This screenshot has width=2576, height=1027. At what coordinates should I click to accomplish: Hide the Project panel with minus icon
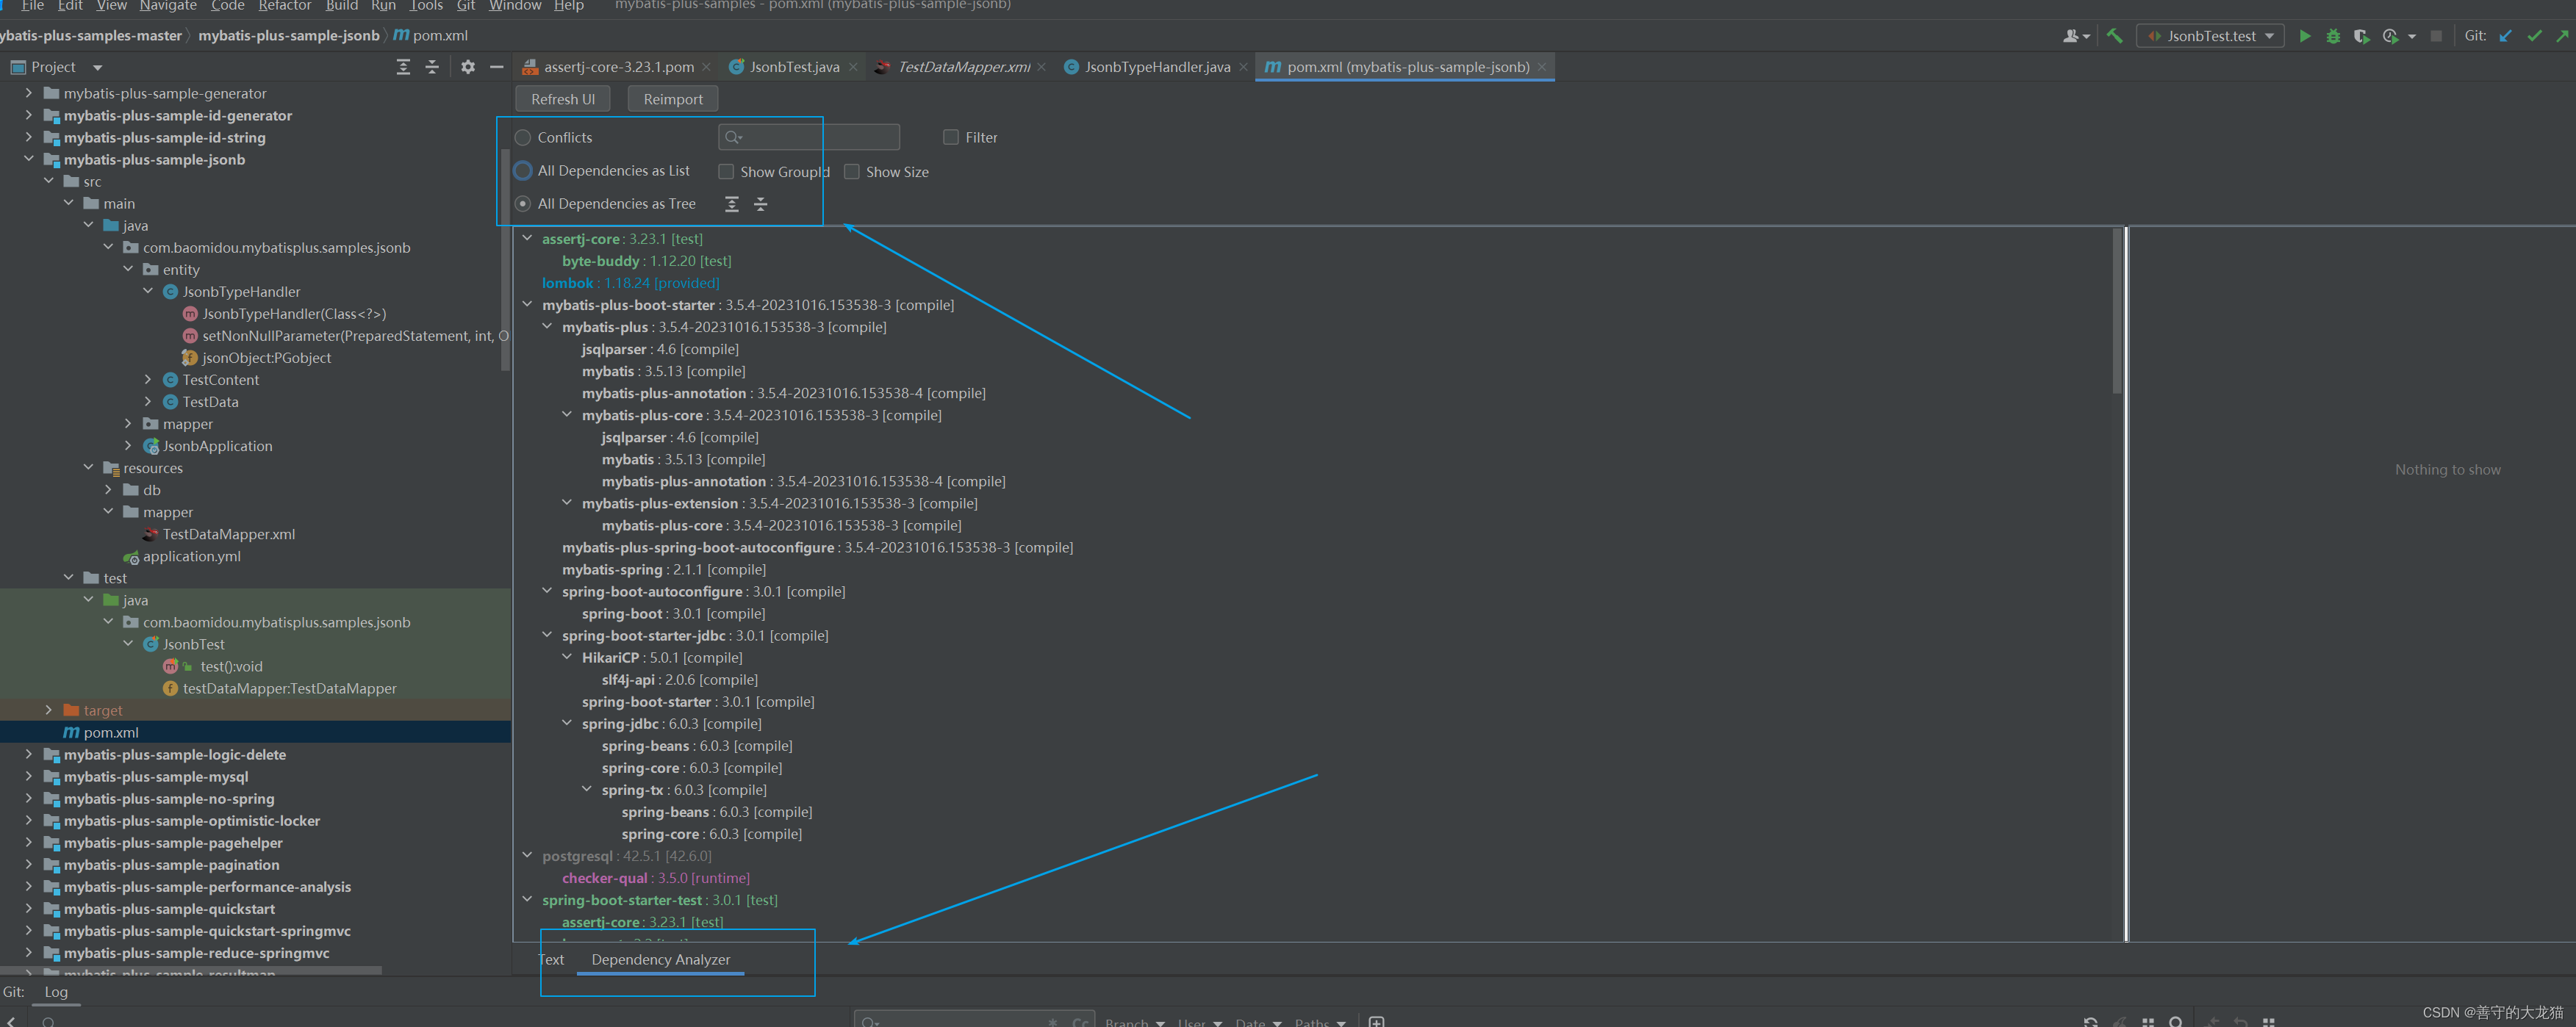(x=496, y=67)
